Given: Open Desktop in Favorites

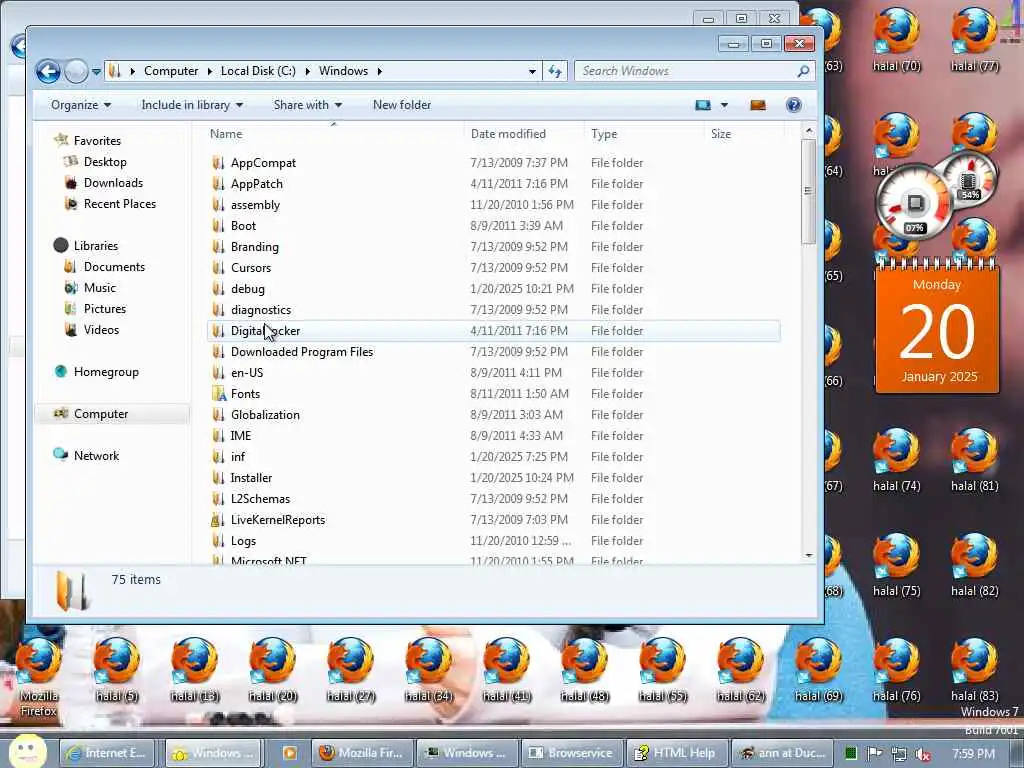Looking at the screenshot, I should tap(104, 162).
